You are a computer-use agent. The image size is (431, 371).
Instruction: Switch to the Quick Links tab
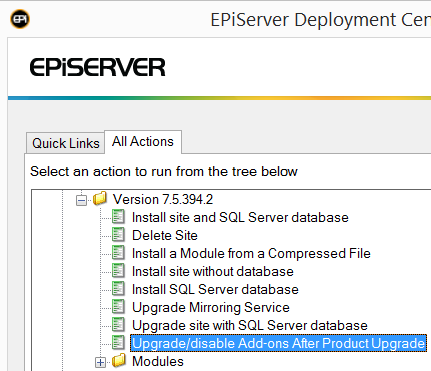pyautogui.click(x=66, y=143)
